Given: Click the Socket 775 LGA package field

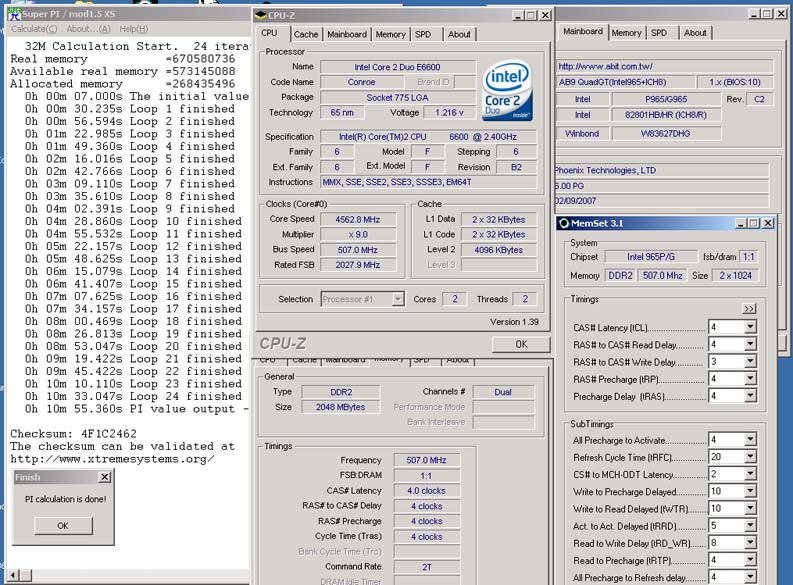Looking at the screenshot, I should 398,98.
